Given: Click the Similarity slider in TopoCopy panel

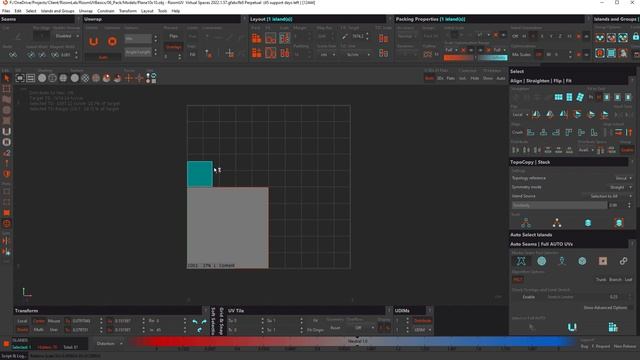Looking at the screenshot, I should 558,205.
